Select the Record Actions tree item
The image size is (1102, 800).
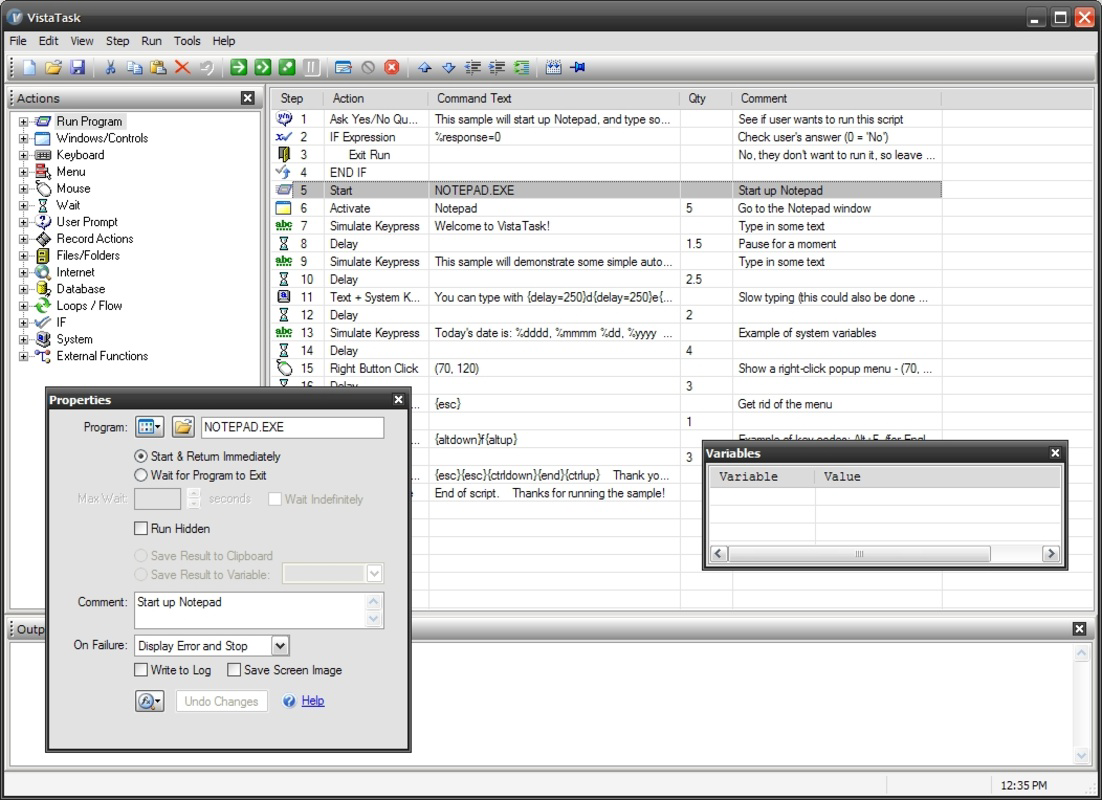click(x=95, y=239)
